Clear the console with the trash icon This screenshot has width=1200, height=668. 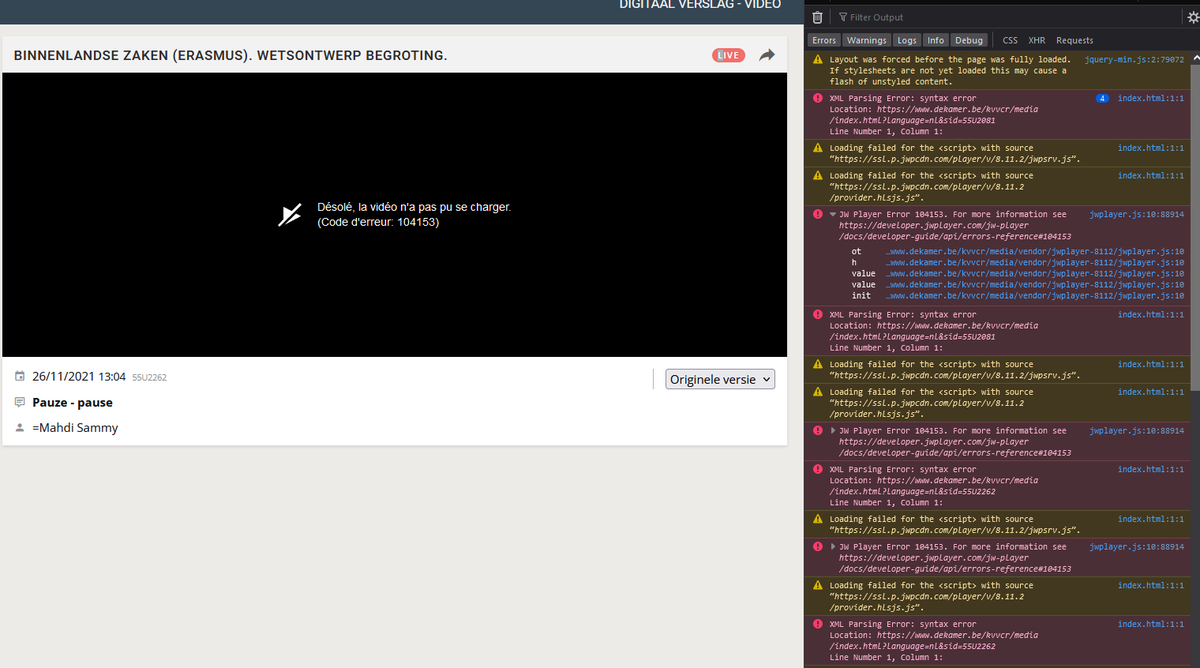coord(818,17)
